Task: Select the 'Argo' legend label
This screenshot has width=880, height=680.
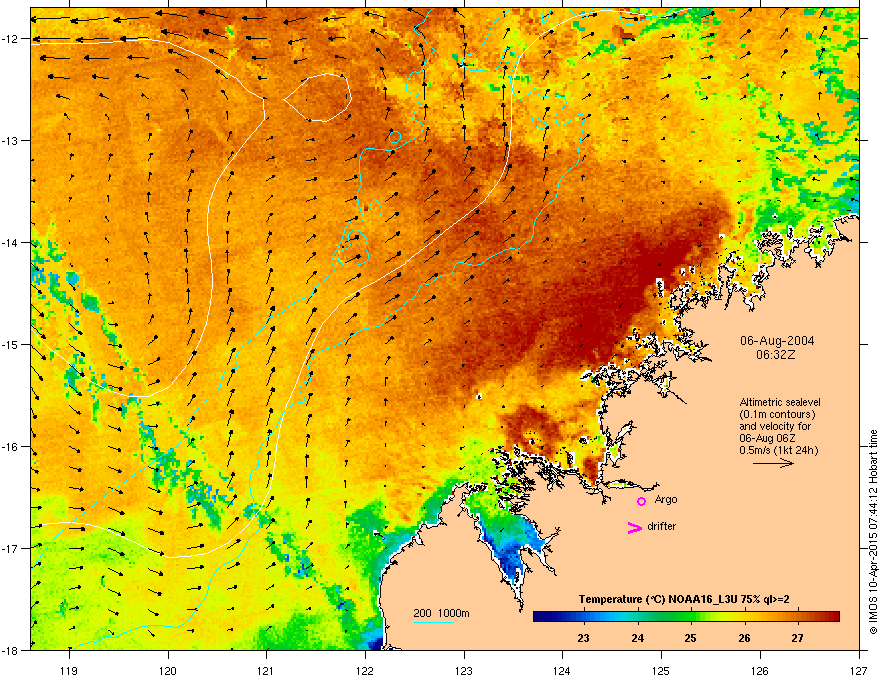Action: tap(666, 499)
